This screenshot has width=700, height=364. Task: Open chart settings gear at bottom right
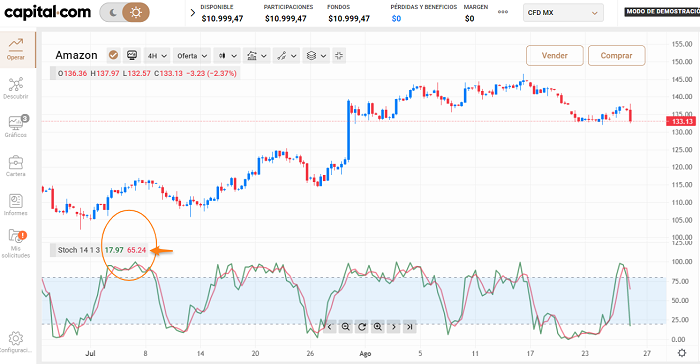(682, 353)
